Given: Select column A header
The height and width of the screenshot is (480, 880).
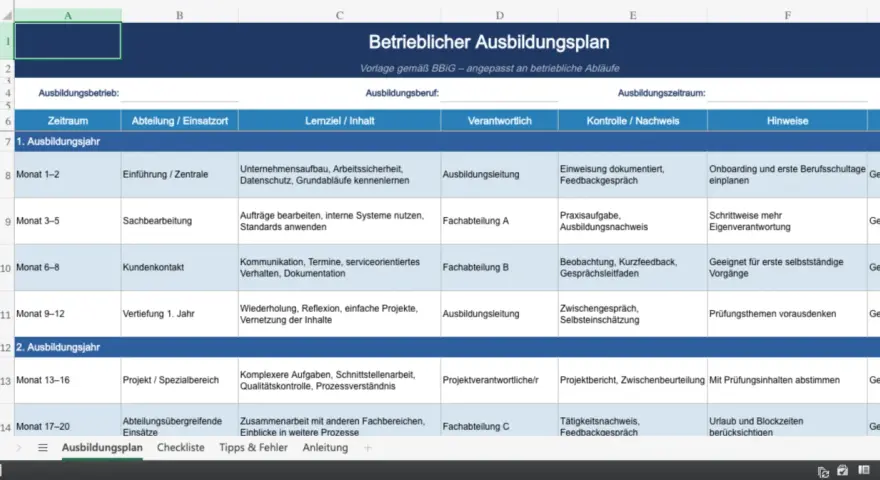Looking at the screenshot, I should [x=68, y=15].
